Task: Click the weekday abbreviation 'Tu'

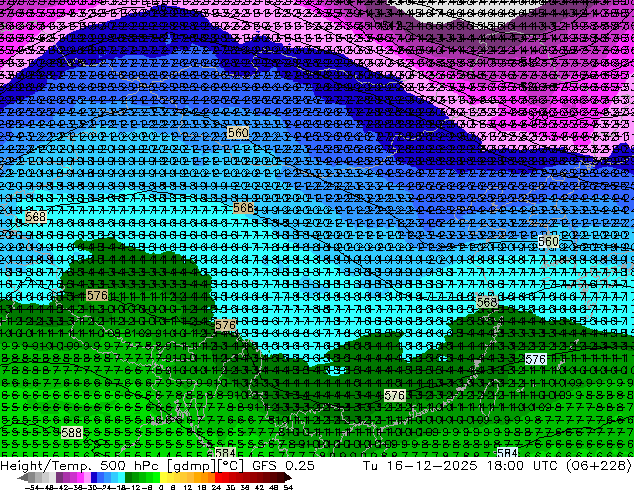Action: click(x=370, y=465)
